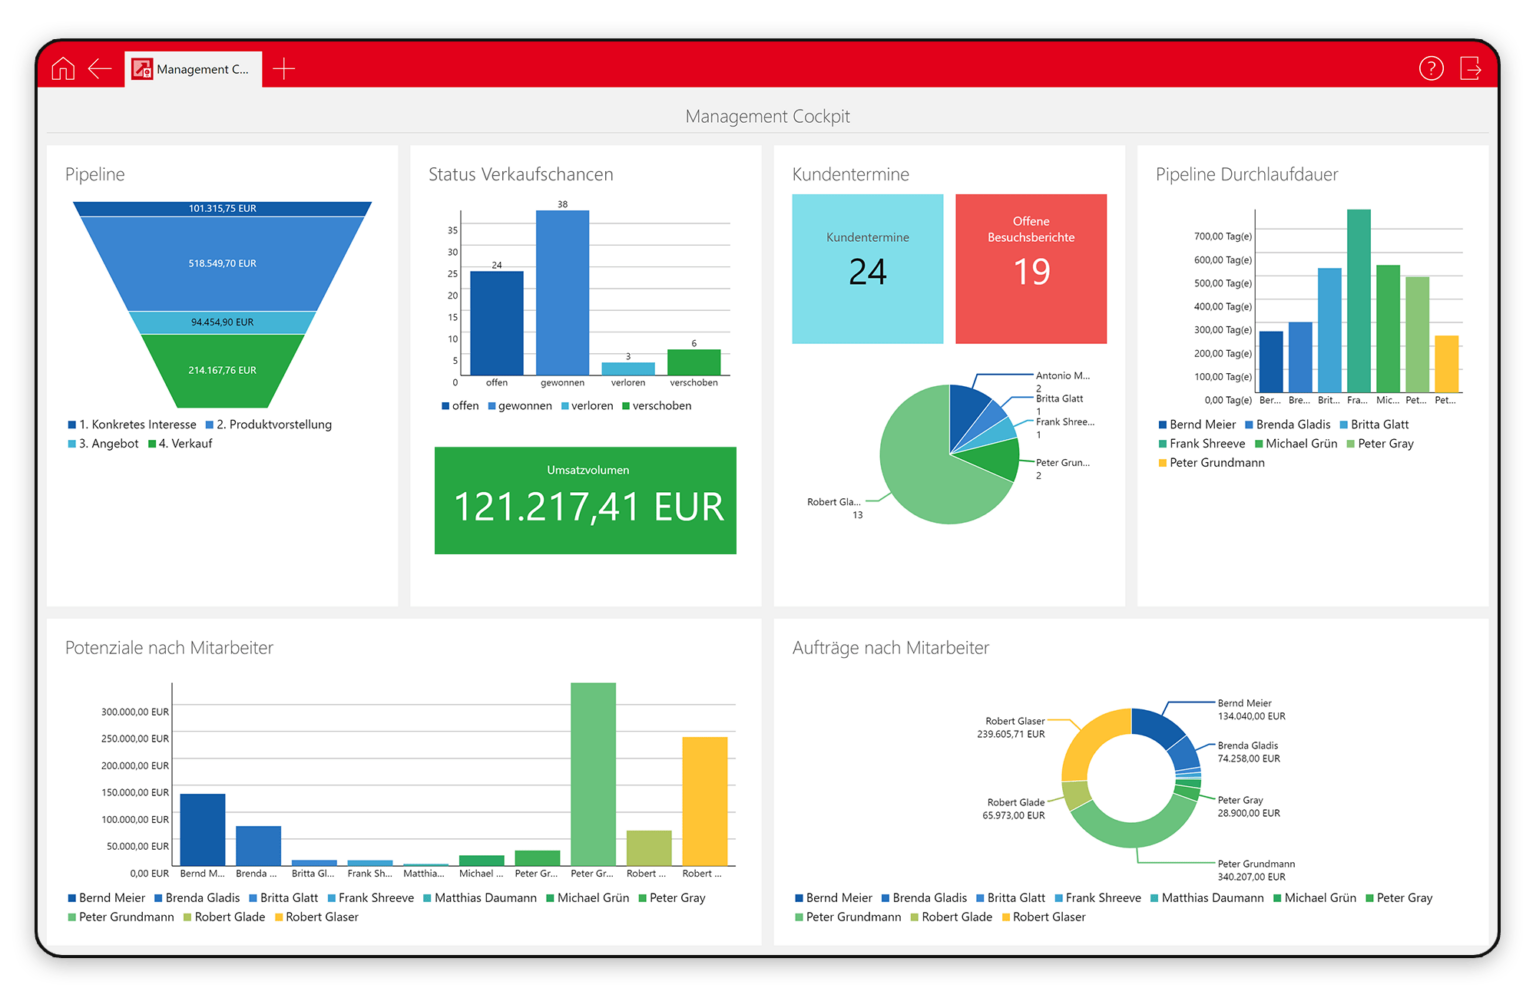Toggle '1. Konkretes Interesse' in the Pipeline legend
The width and height of the screenshot is (1536, 998).
click(135, 424)
